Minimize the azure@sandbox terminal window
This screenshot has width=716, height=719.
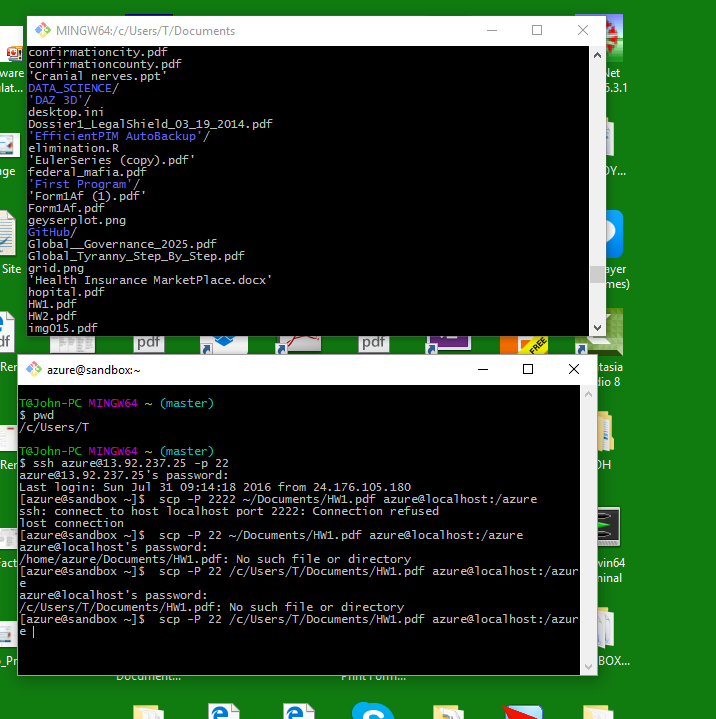point(482,370)
